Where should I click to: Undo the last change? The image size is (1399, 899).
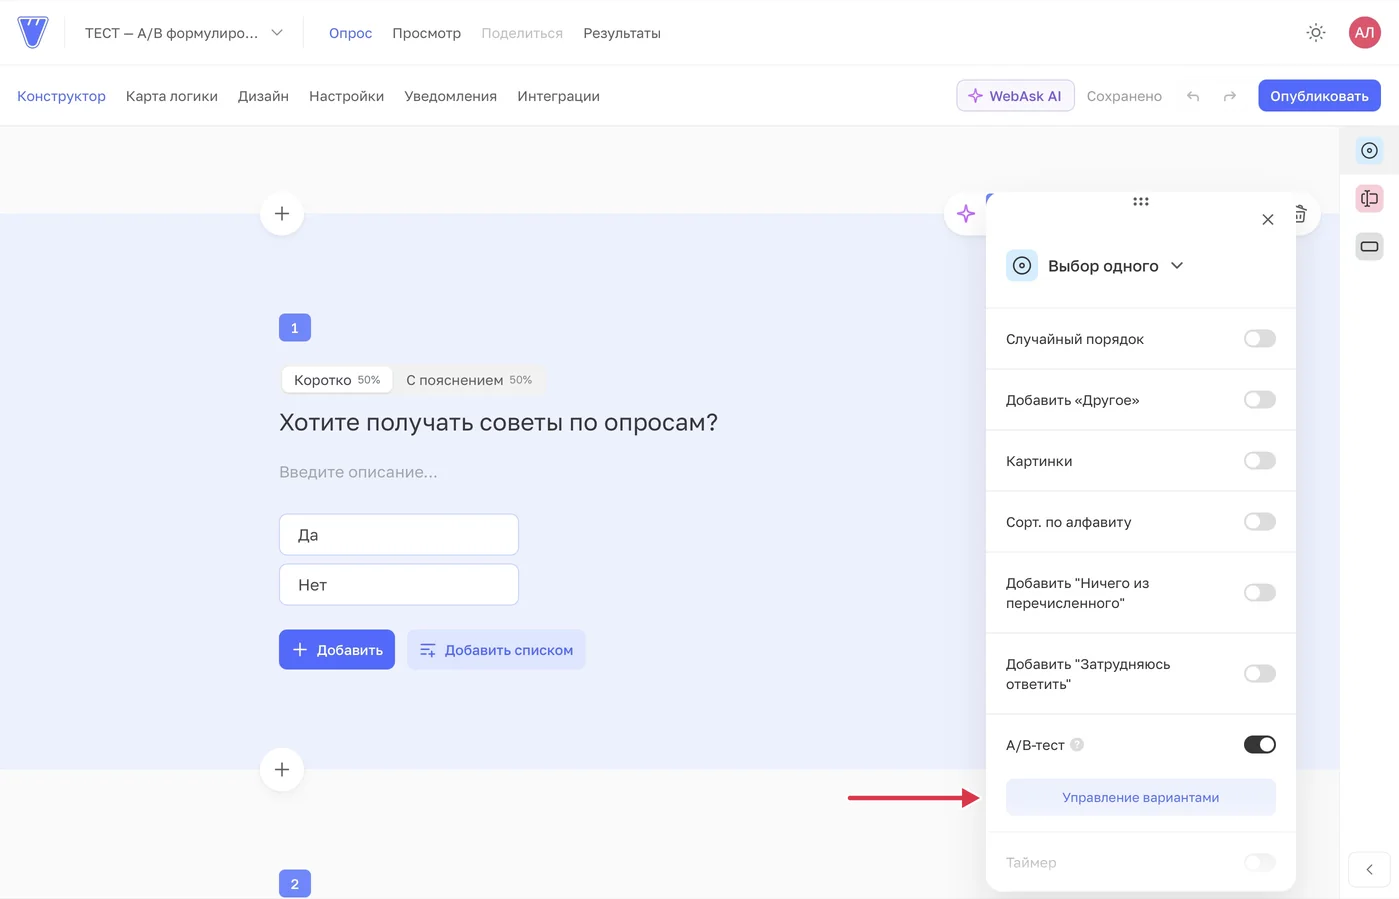coord(1193,96)
